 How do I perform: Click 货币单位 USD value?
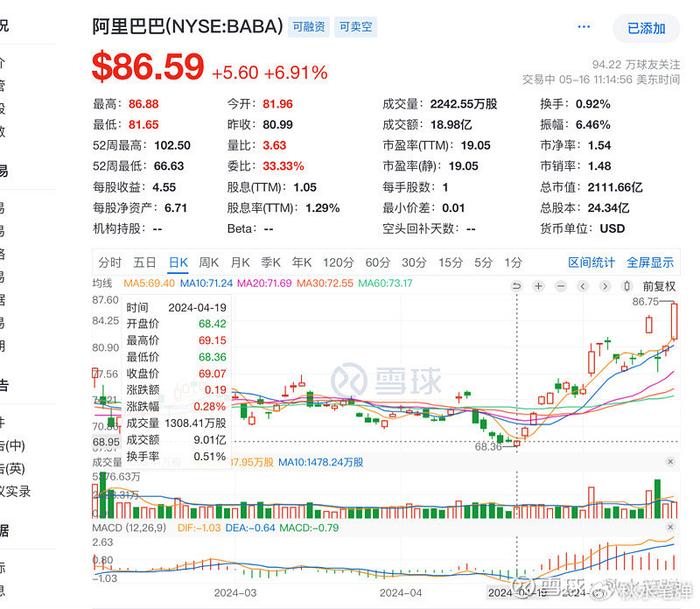tap(612, 229)
